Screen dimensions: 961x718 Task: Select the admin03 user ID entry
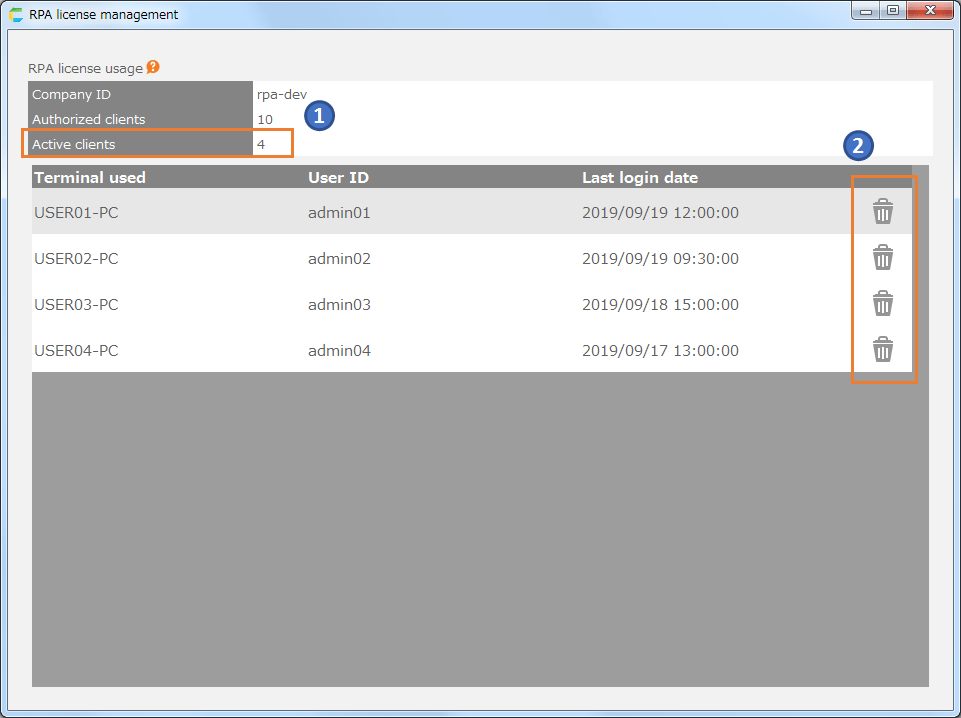point(339,304)
